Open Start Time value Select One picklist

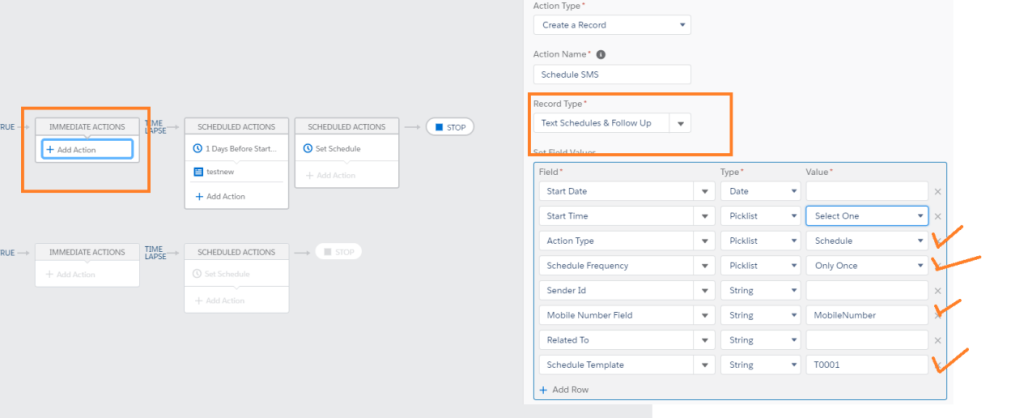click(866, 215)
